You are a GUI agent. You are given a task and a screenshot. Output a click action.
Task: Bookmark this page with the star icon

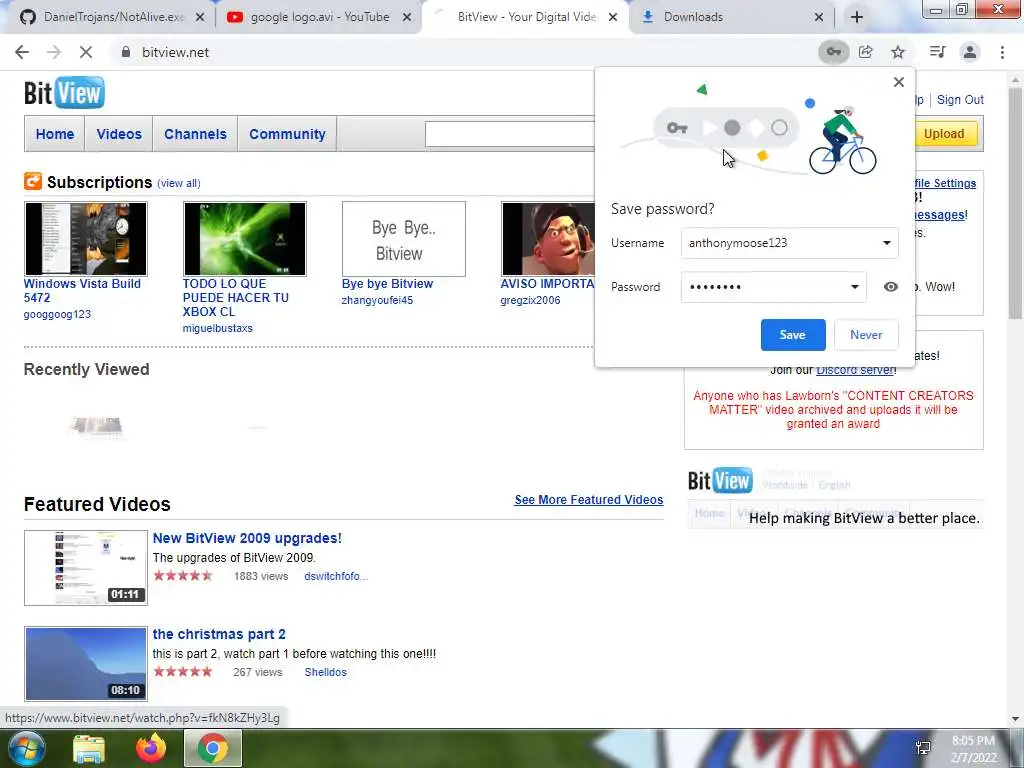[x=899, y=52]
